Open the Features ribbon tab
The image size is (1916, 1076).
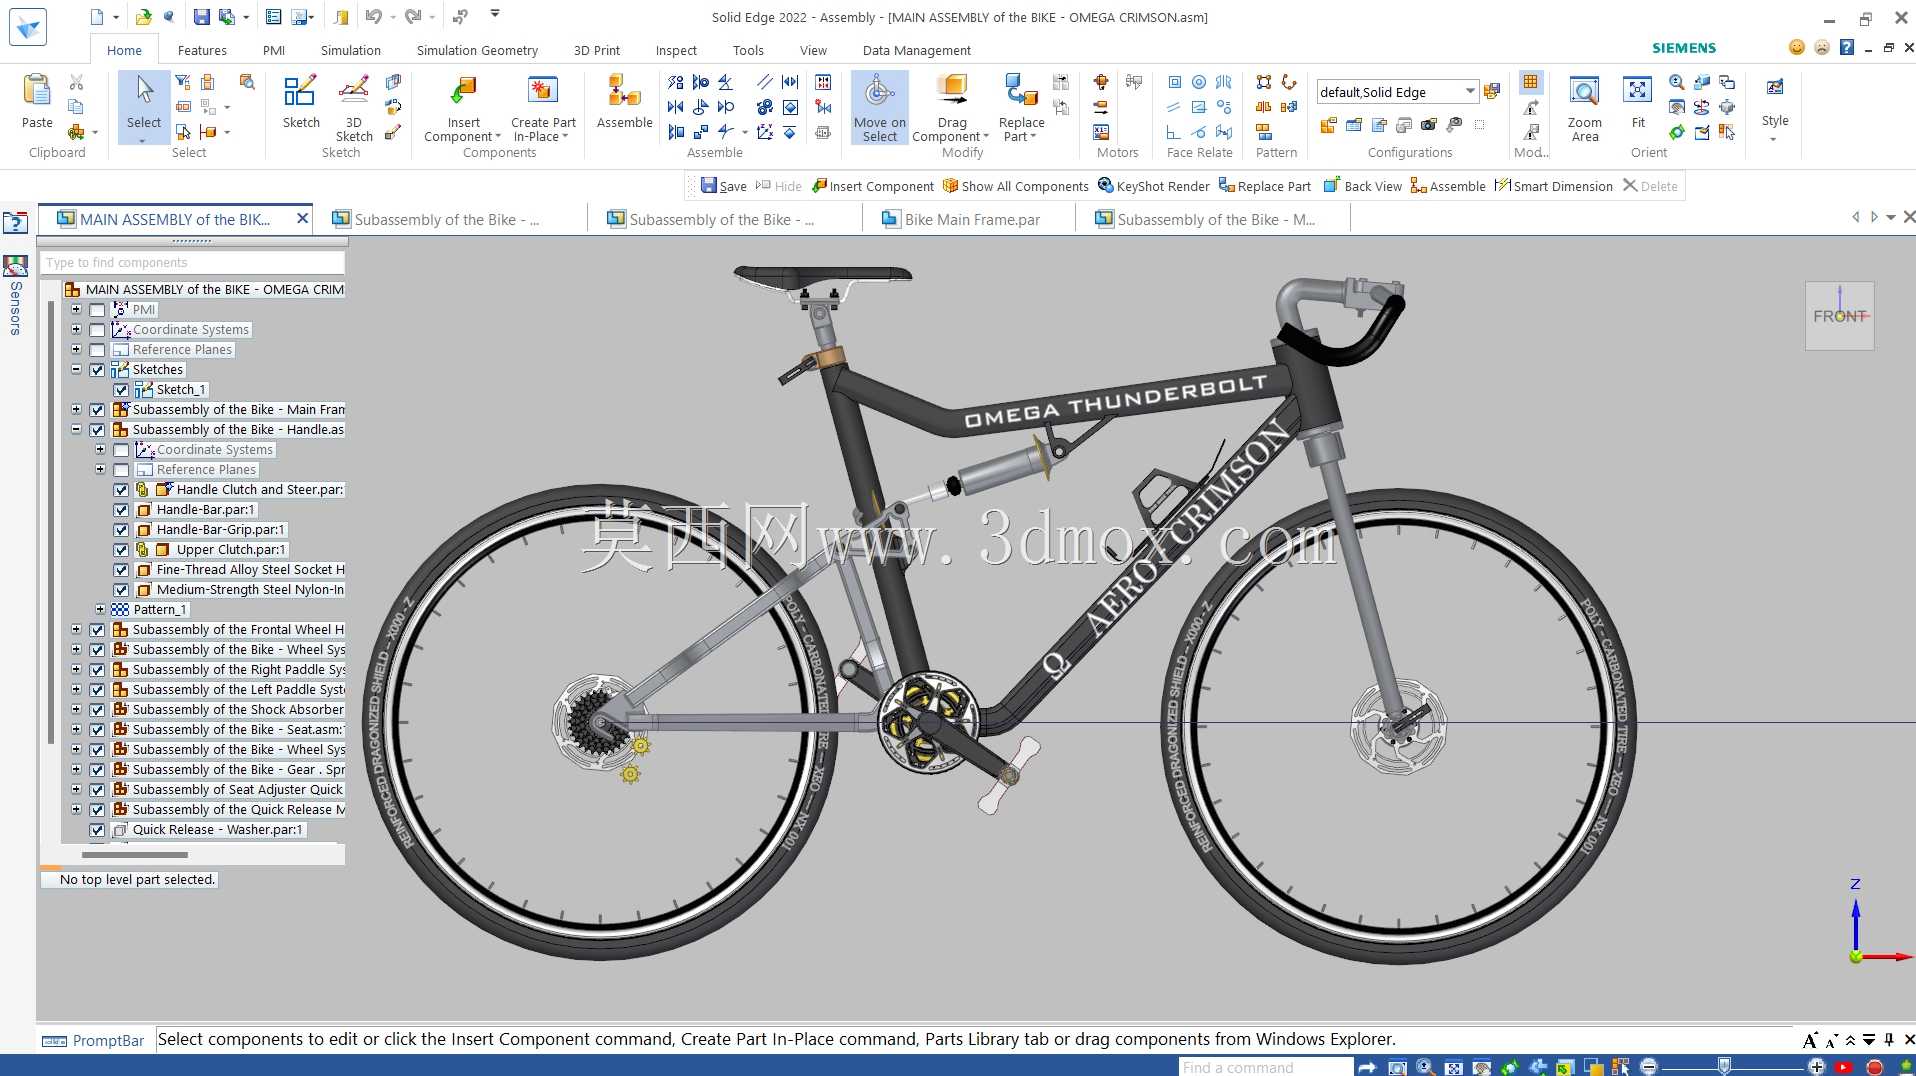pyautogui.click(x=202, y=50)
